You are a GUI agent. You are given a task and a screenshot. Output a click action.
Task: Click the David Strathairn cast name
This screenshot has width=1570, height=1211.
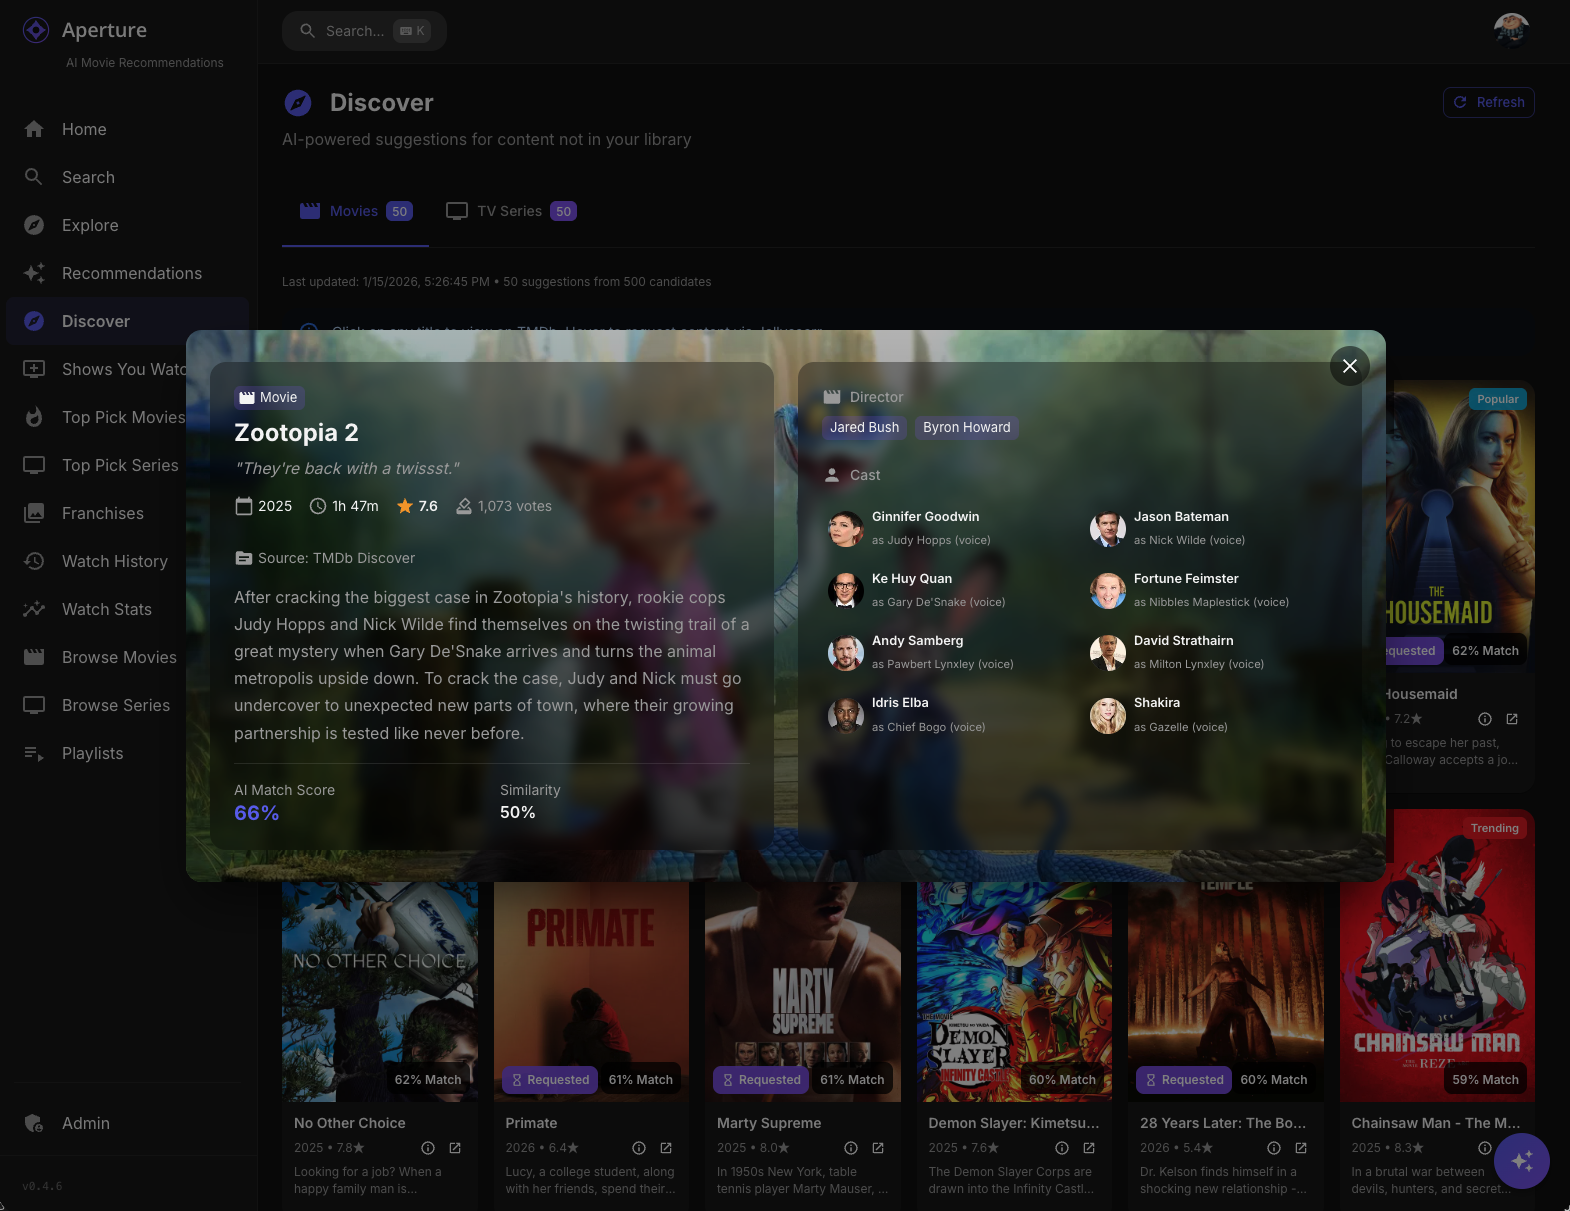pos(1184,641)
